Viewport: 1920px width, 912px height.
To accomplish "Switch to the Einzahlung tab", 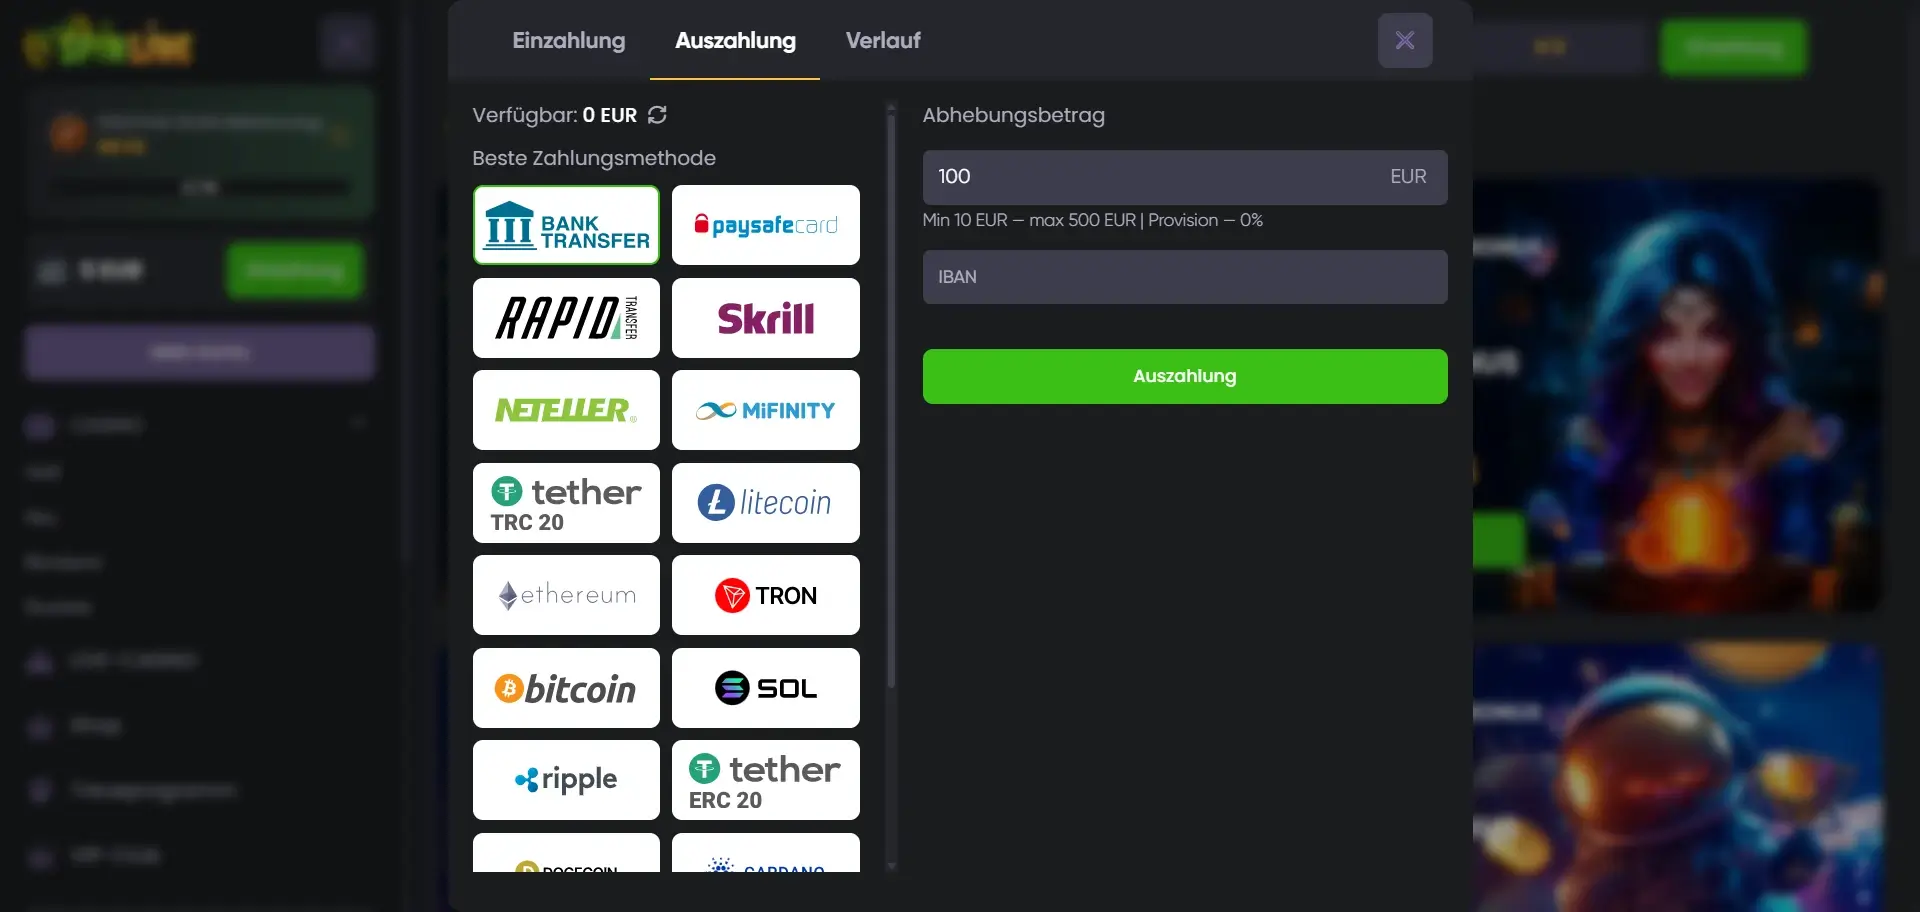I will [x=568, y=41].
